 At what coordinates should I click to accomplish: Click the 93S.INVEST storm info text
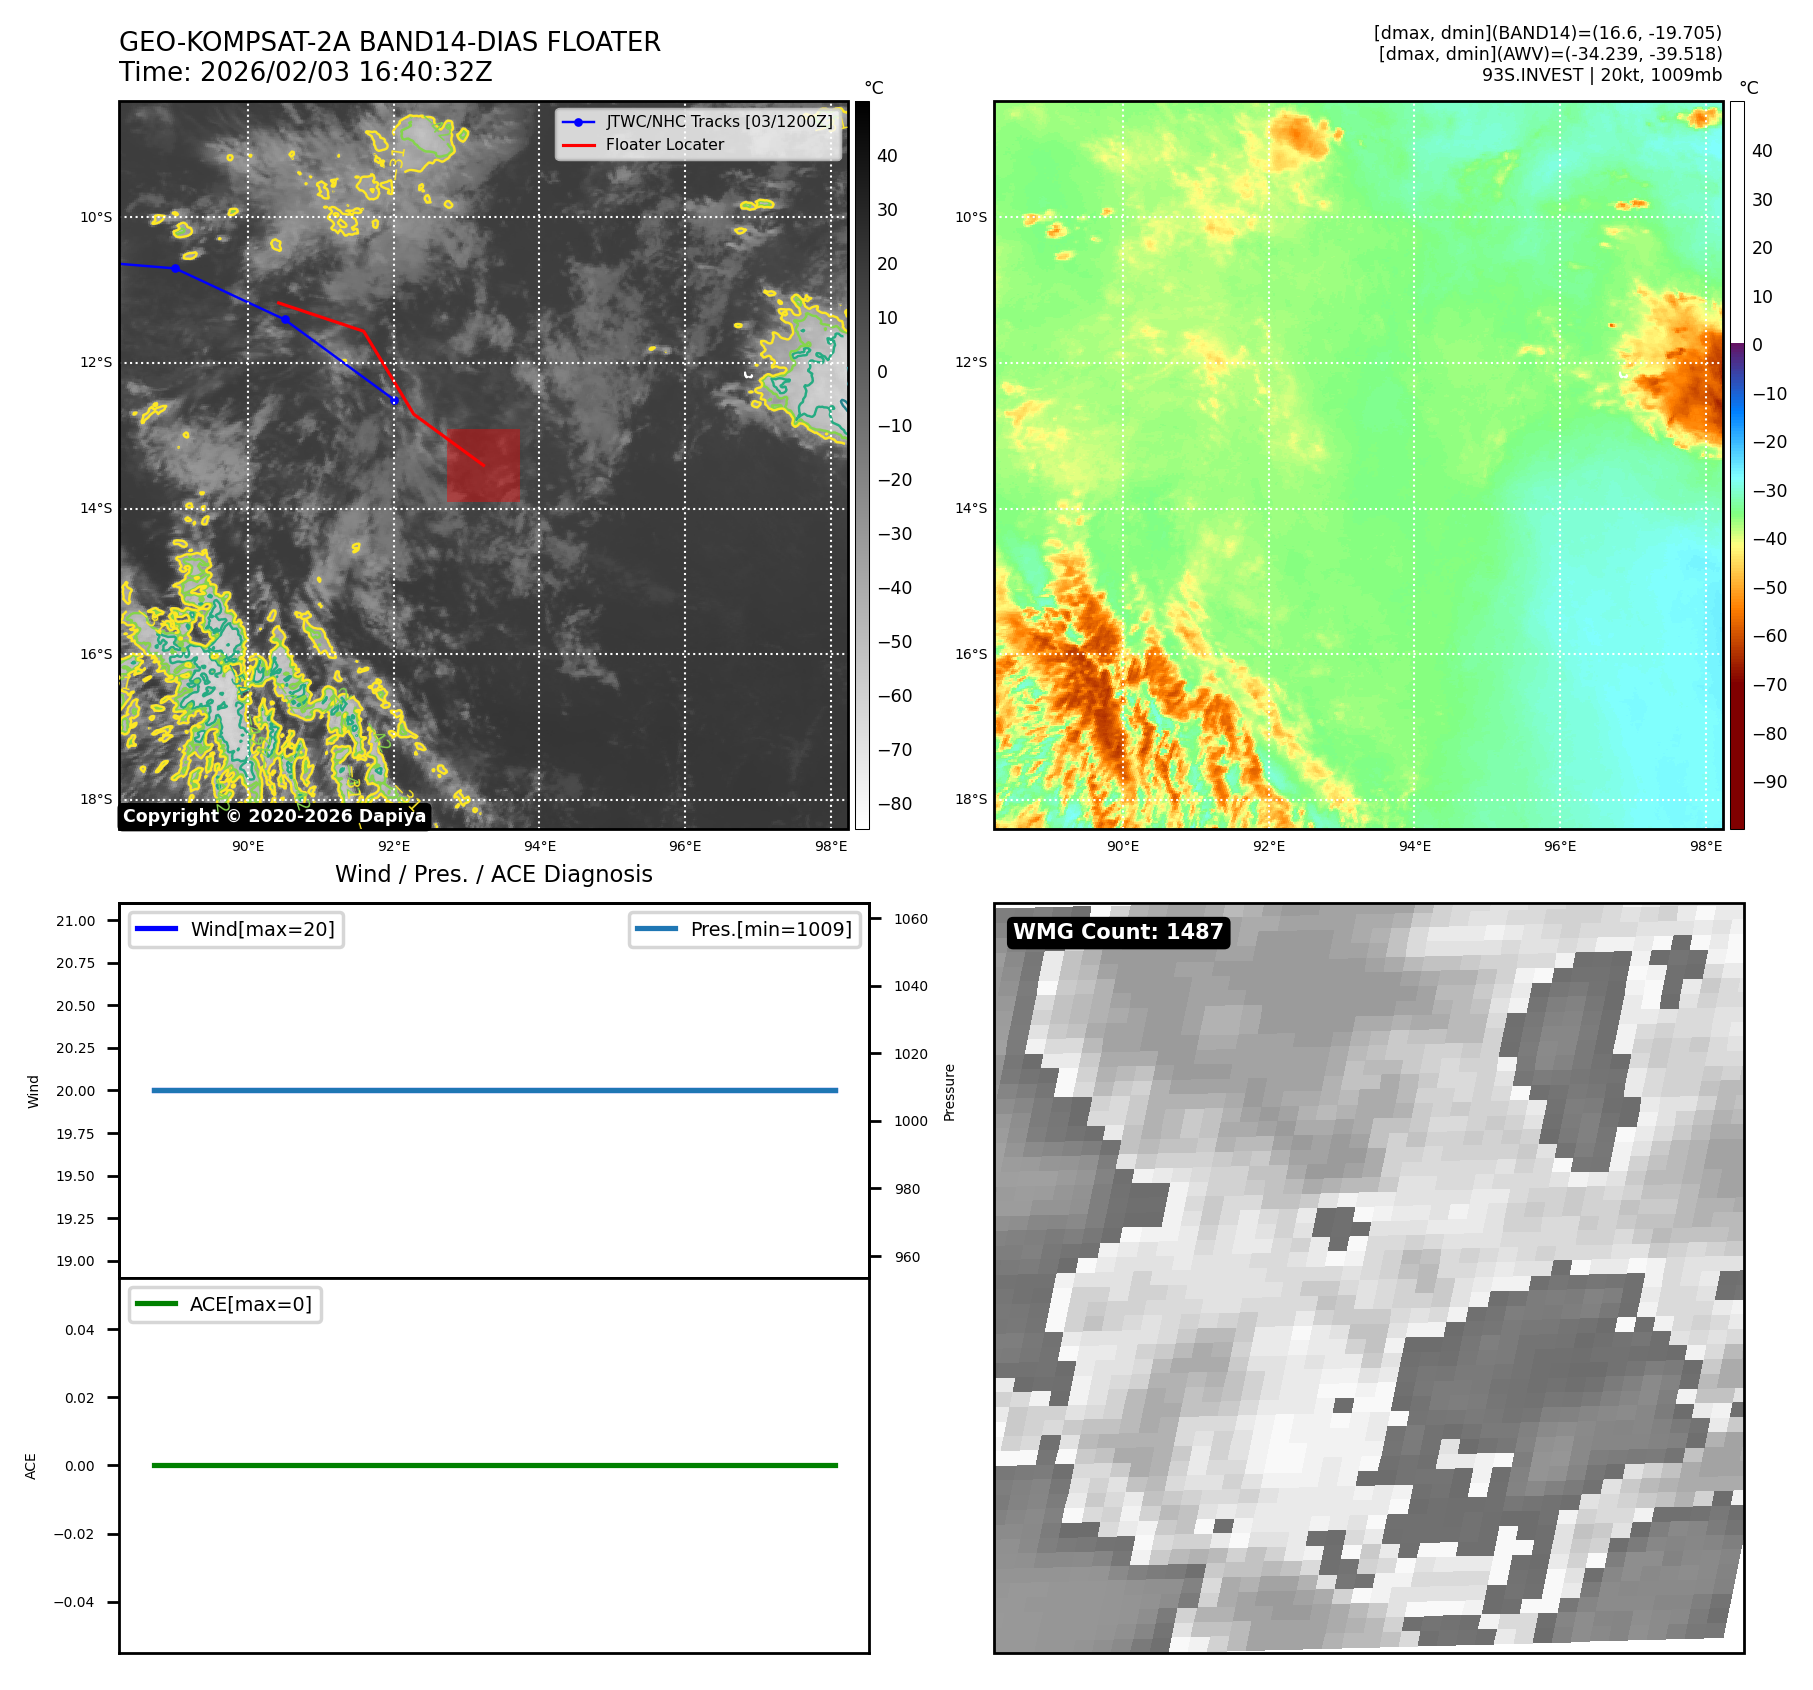[x=1601, y=75]
